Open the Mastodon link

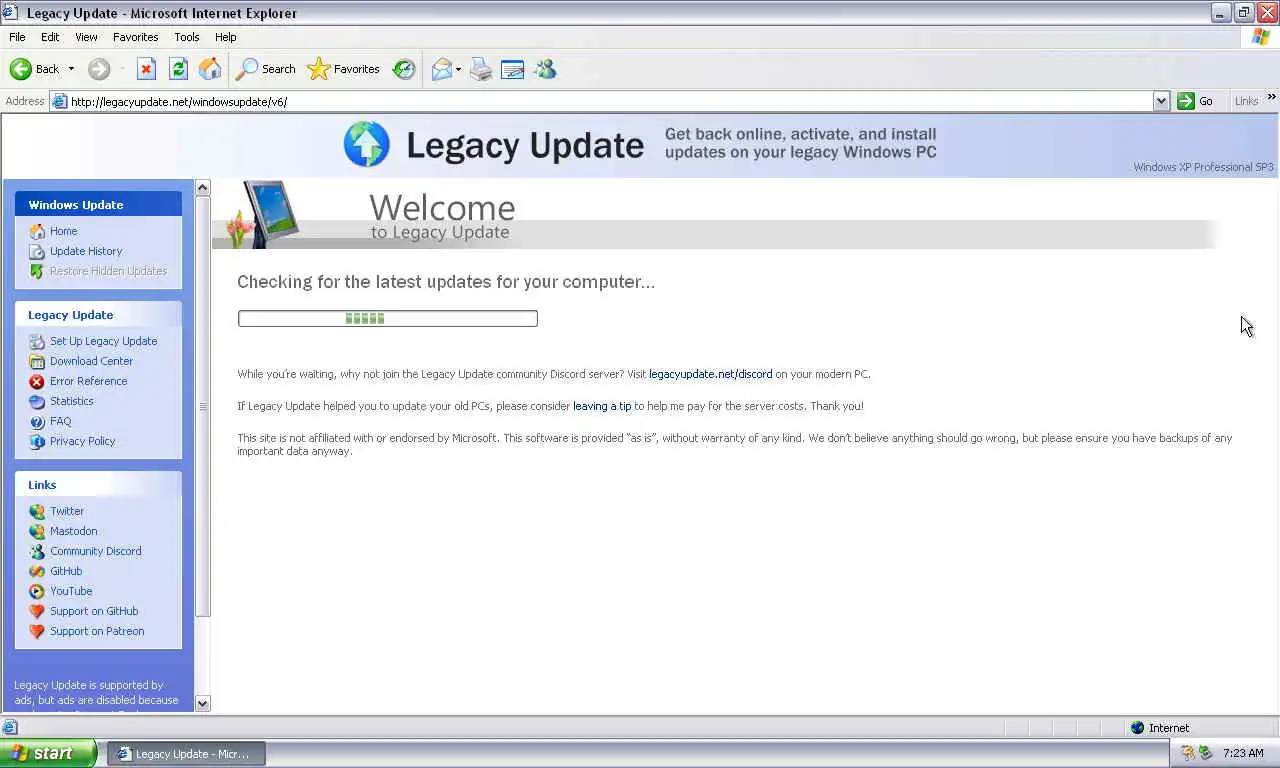[74, 531]
